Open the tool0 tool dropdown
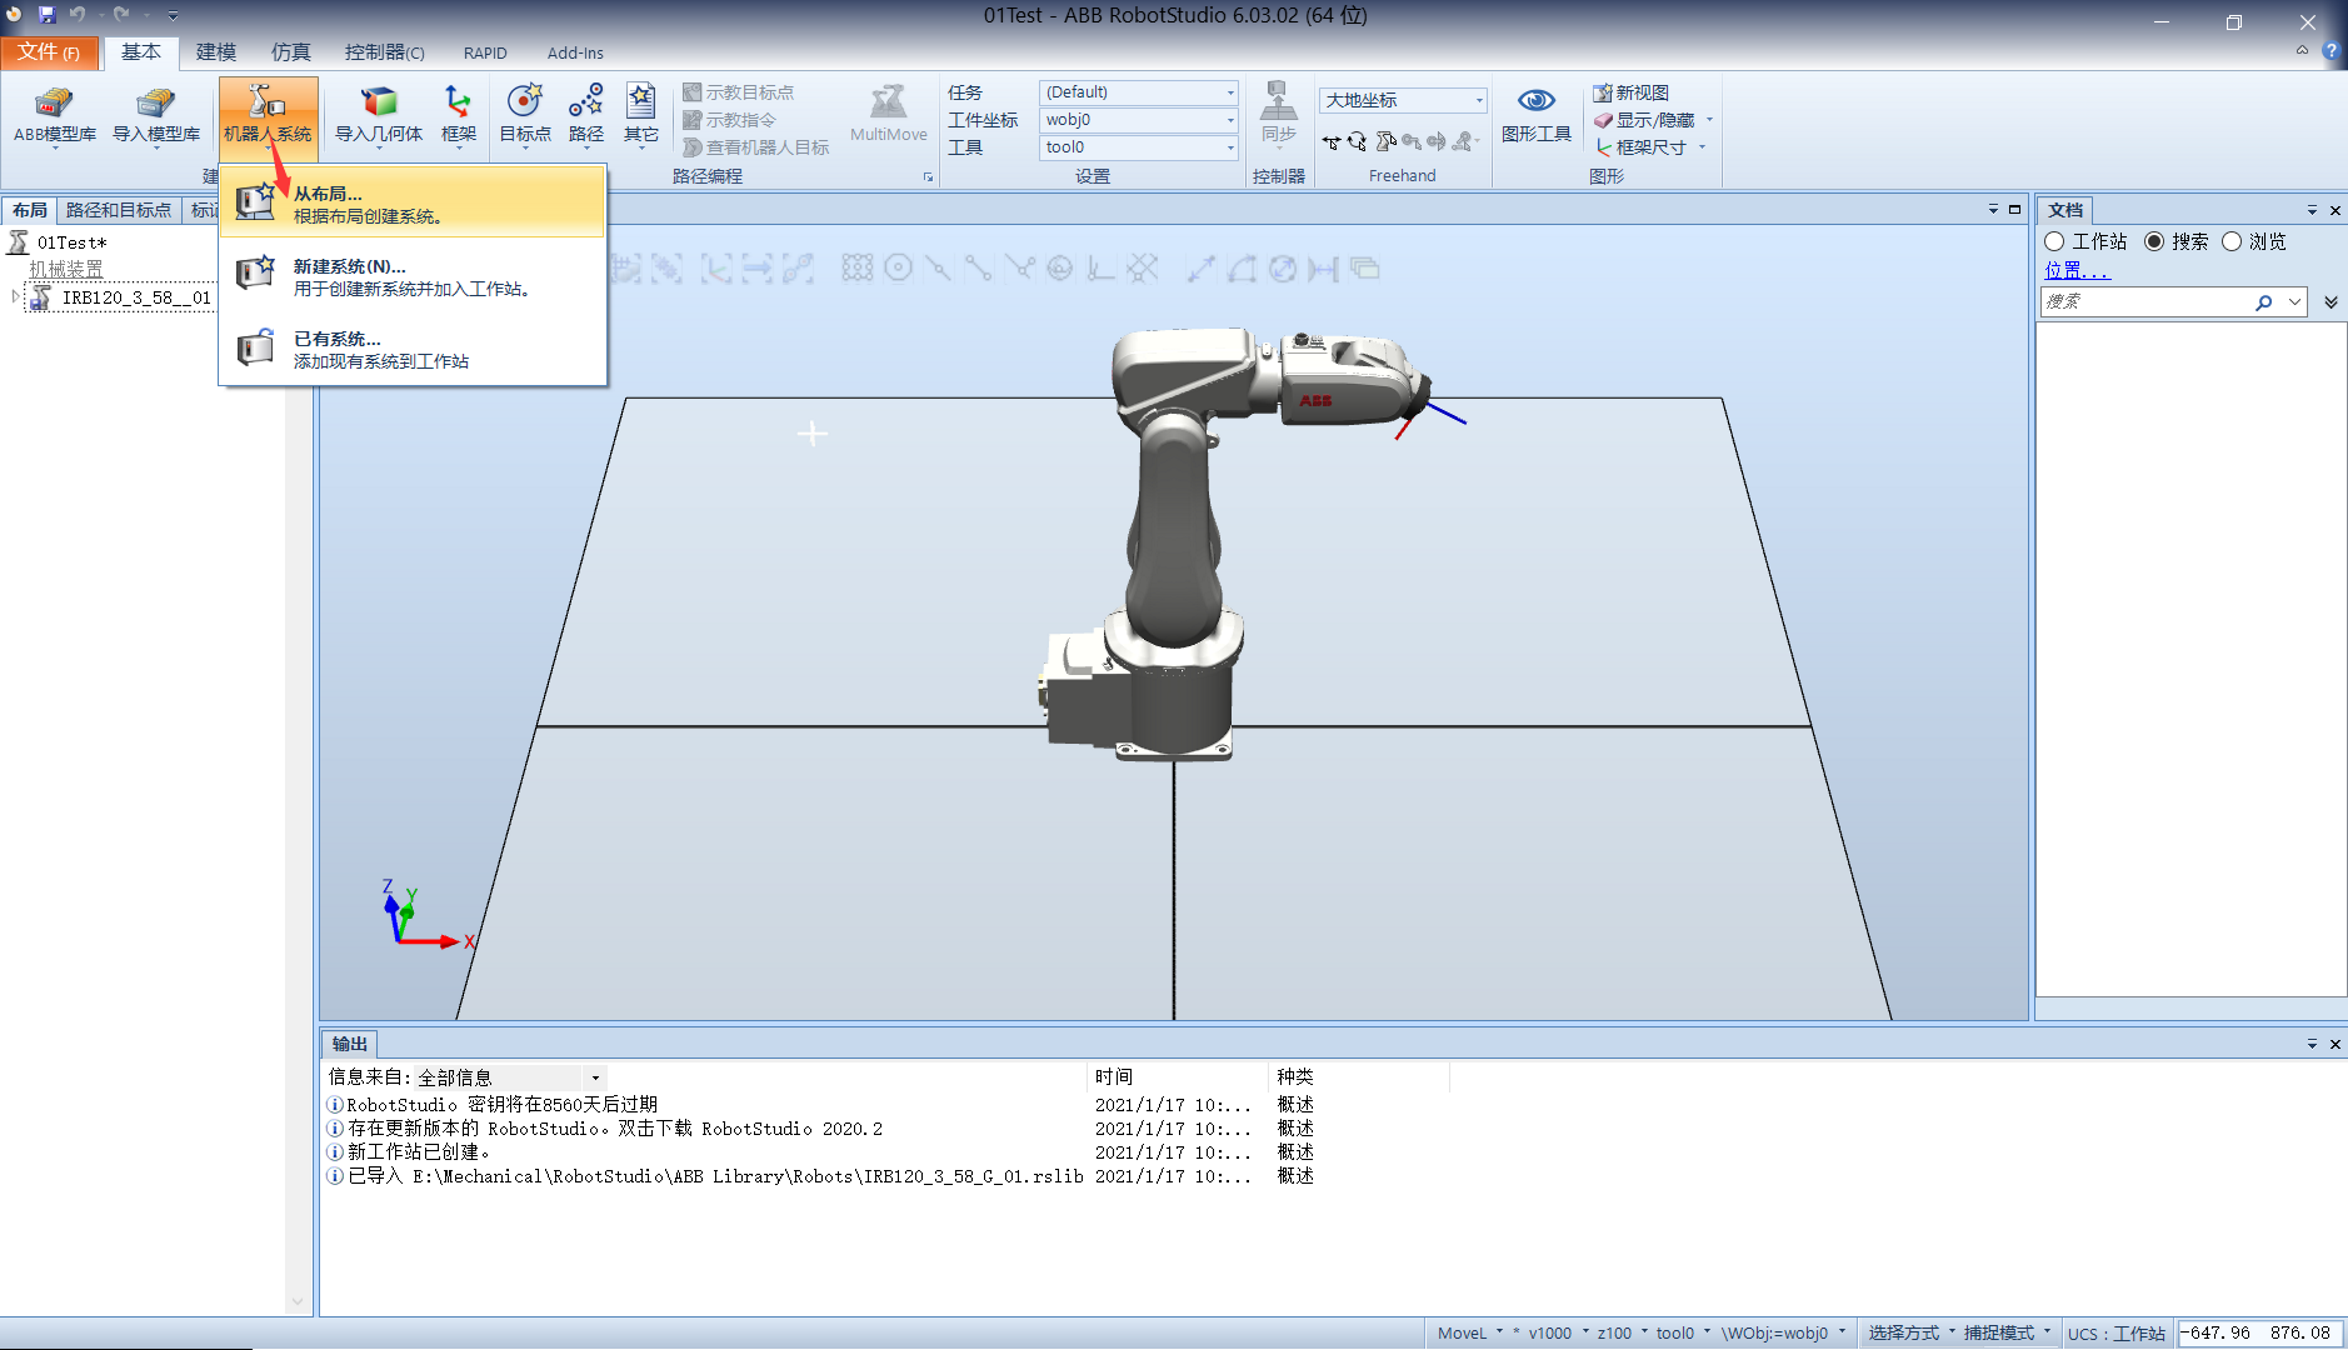 1229,147
